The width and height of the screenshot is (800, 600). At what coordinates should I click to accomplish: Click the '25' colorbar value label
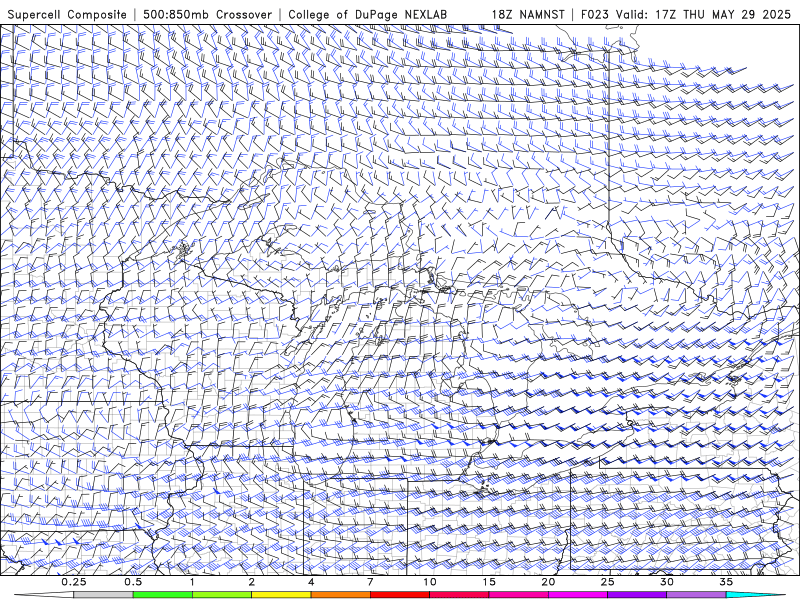tap(607, 582)
